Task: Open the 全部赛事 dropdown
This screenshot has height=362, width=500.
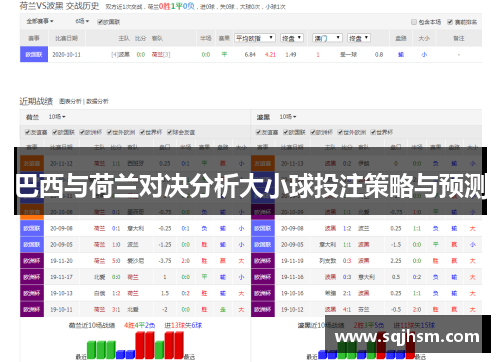Action: click(x=40, y=21)
